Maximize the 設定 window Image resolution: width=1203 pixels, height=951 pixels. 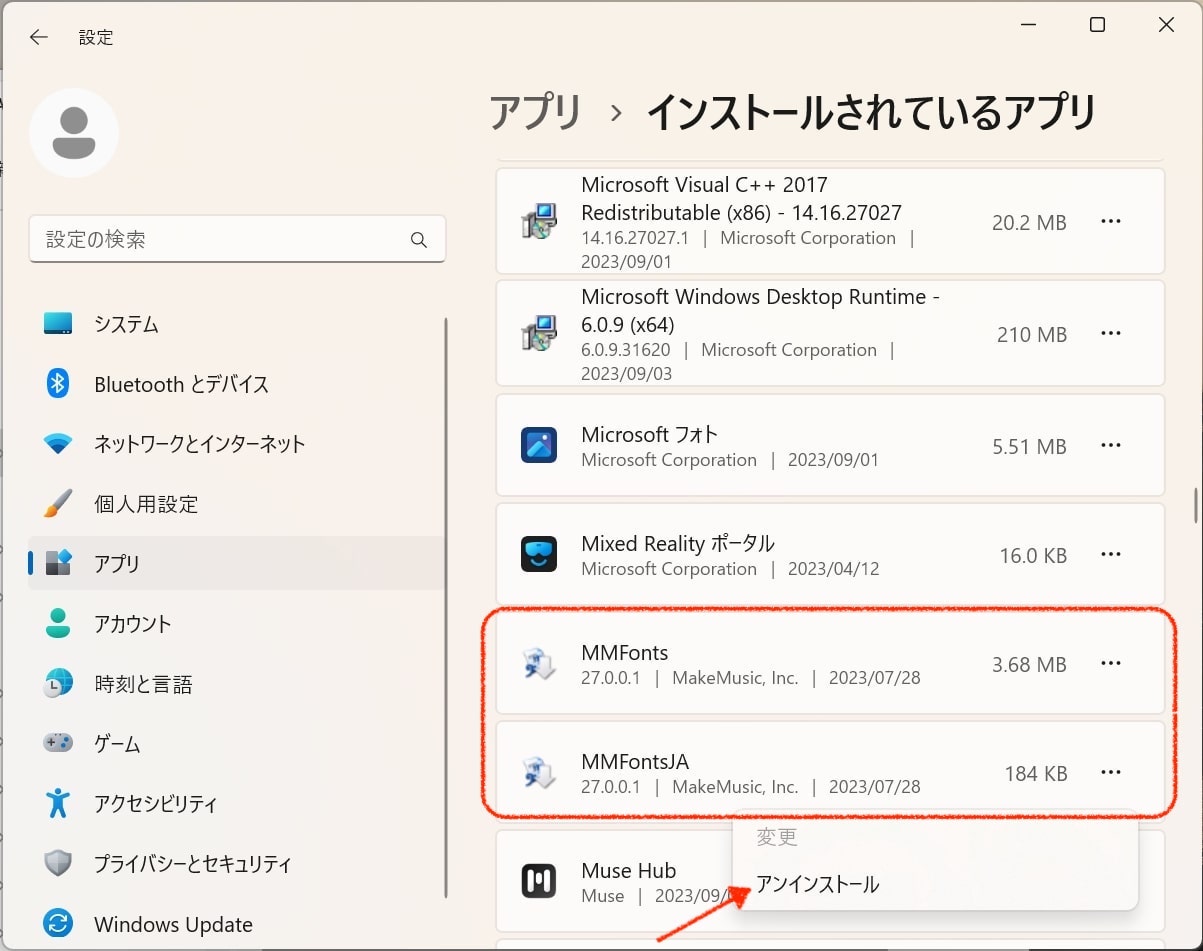[x=1097, y=26]
